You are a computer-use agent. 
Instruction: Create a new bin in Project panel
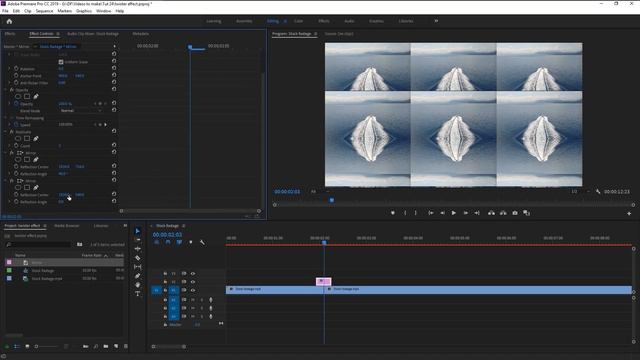106,346
